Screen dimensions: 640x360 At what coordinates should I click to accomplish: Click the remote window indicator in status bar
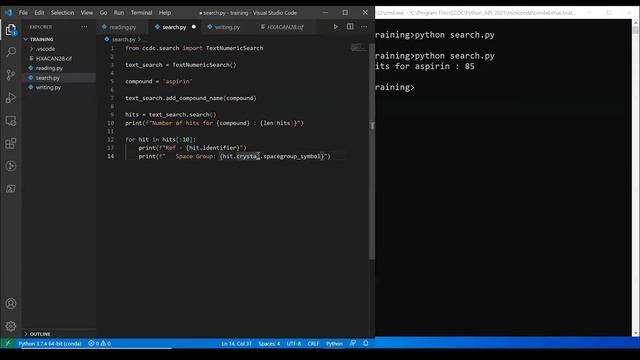click(7, 344)
